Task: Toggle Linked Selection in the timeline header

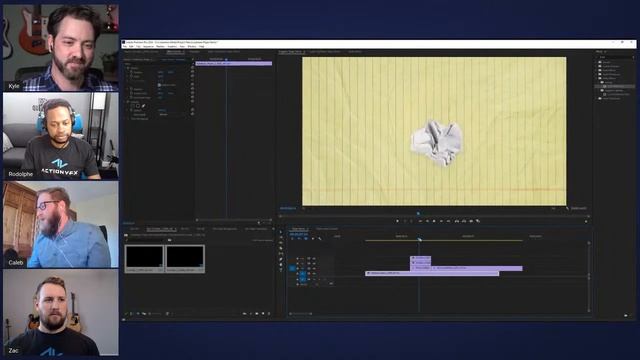Action: 306,239
